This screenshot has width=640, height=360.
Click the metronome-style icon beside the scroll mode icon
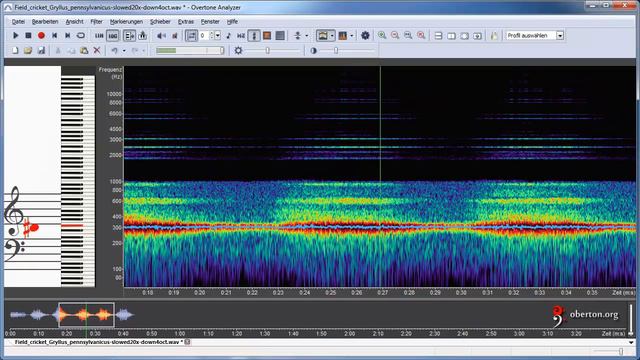click(142, 36)
